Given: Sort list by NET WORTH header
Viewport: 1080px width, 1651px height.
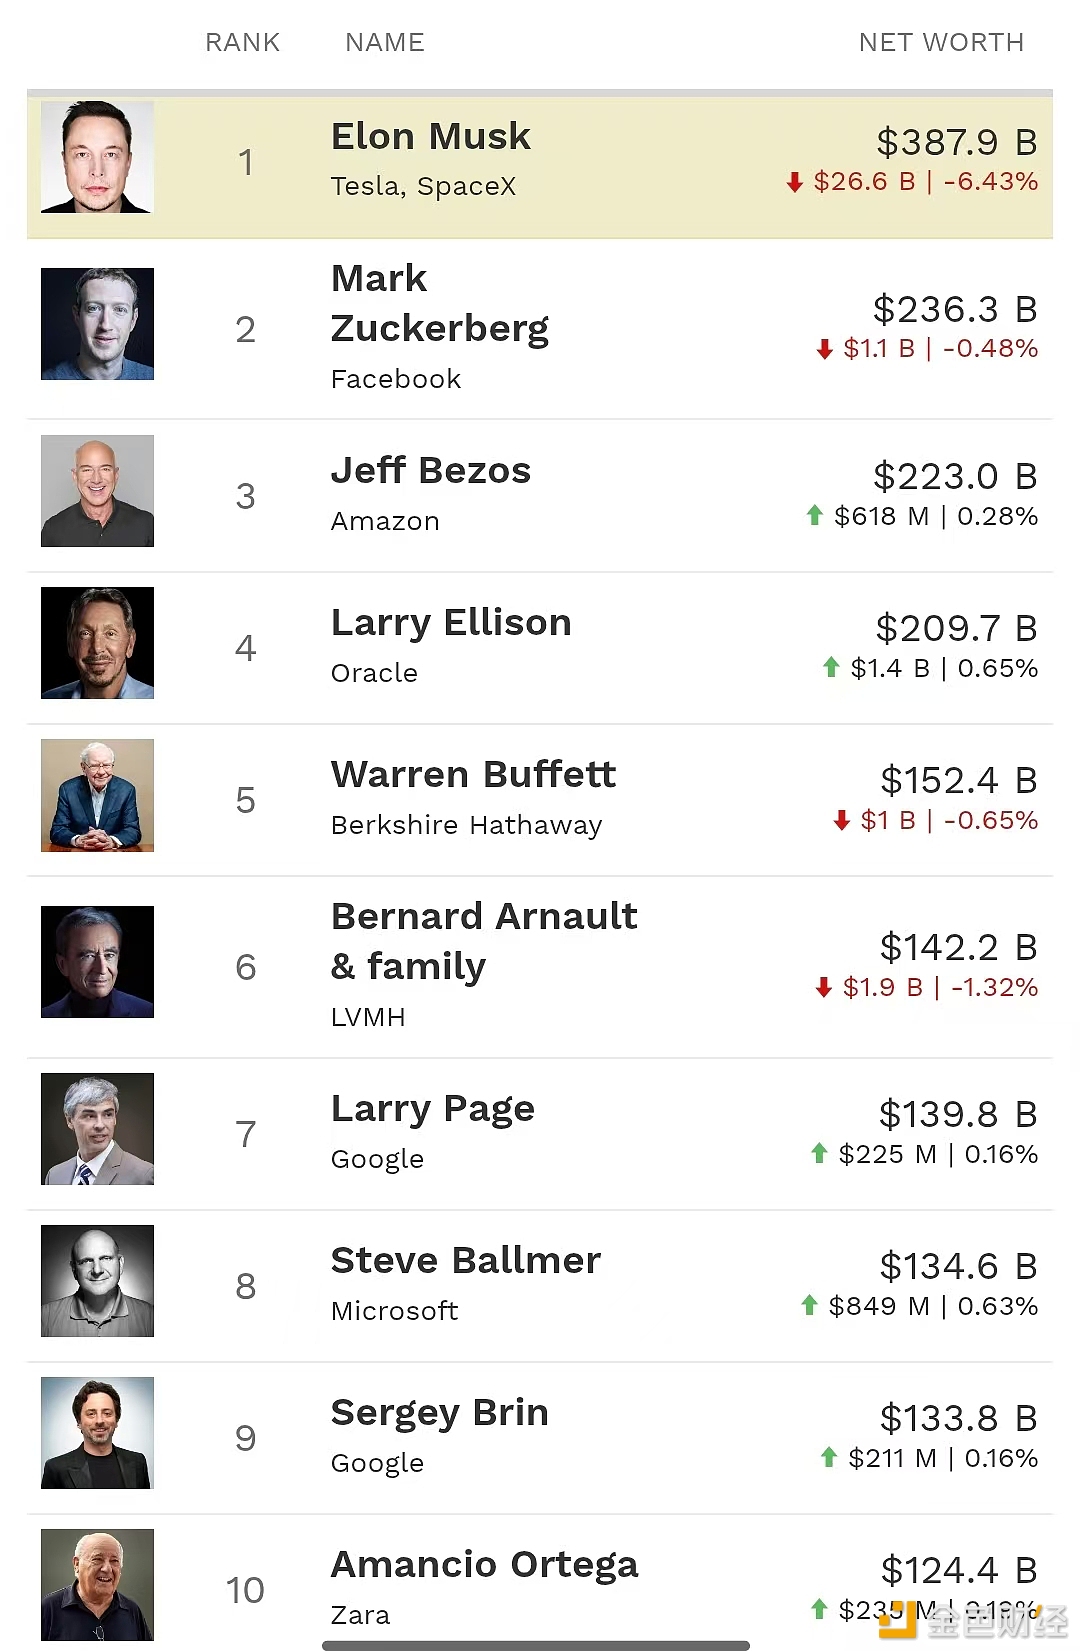Looking at the screenshot, I should click(941, 42).
